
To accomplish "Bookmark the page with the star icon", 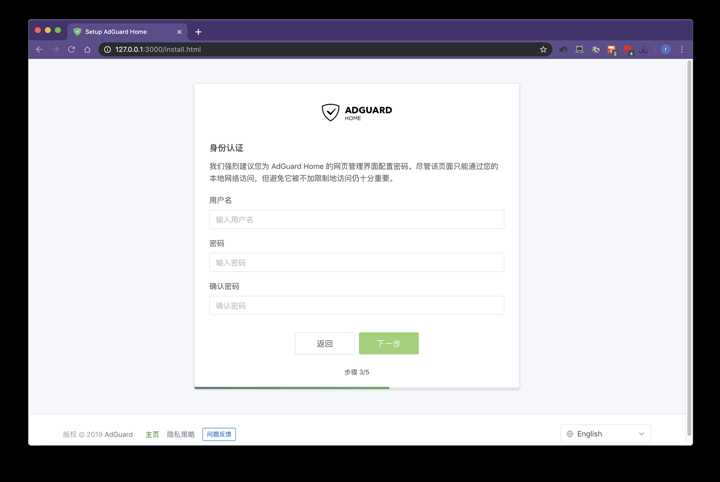I will tap(543, 50).
